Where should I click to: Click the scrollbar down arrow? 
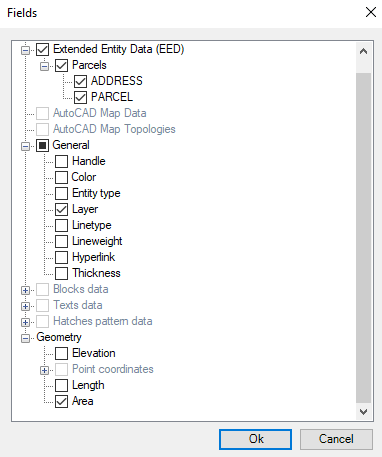(363, 412)
